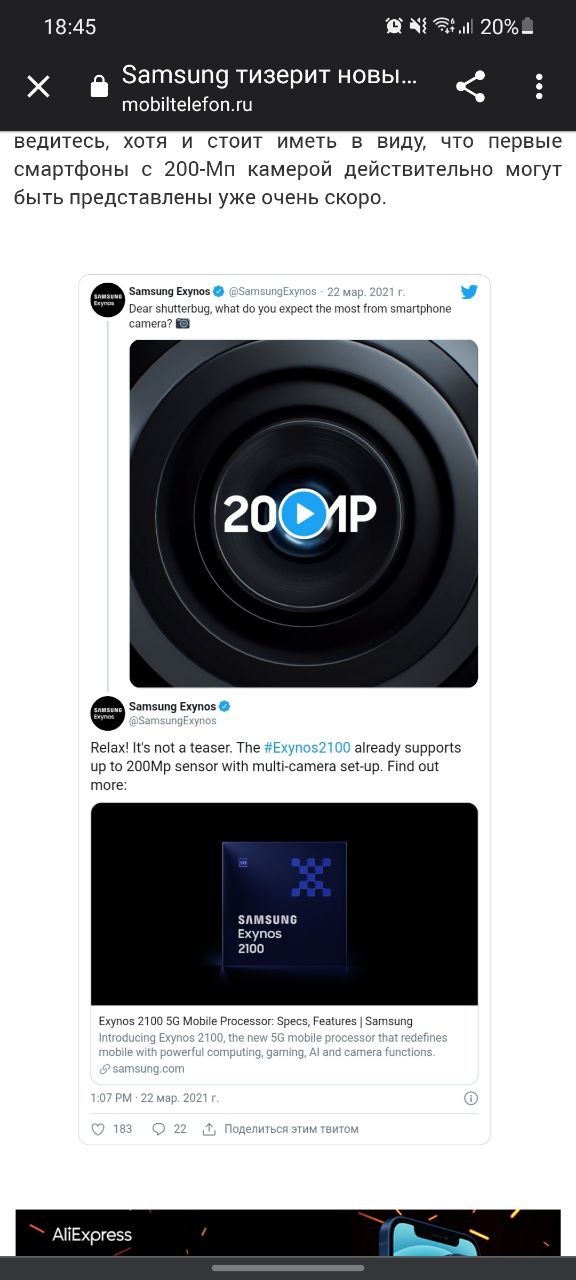Open the Twitter bird logo
The width and height of the screenshot is (576, 1280).
click(x=469, y=292)
